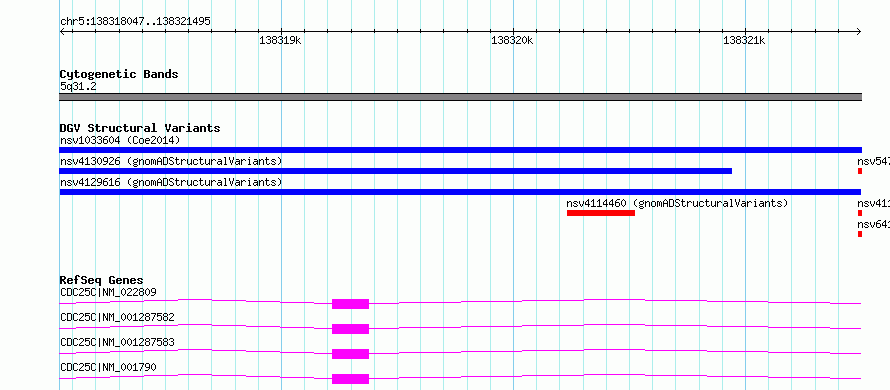Image resolution: width=890 pixels, height=390 pixels.
Task: Click the Cytogenetic Bands track title
Action: pyautogui.click(x=119, y=74)
